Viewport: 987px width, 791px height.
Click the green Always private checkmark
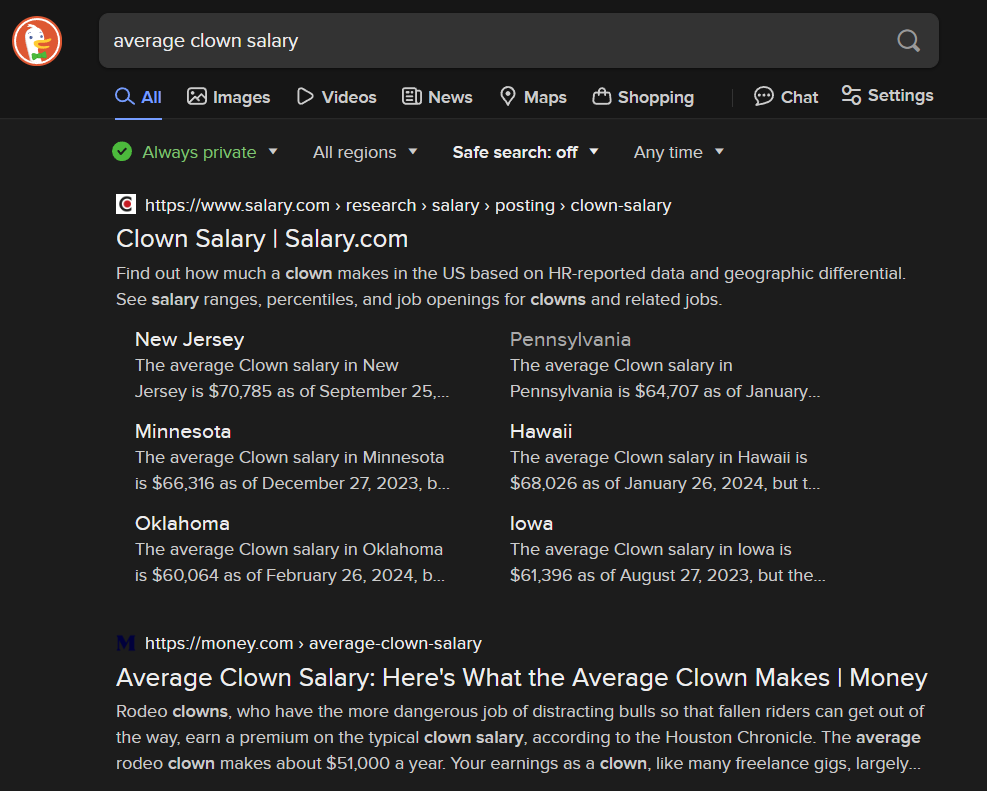click(122, 152)
